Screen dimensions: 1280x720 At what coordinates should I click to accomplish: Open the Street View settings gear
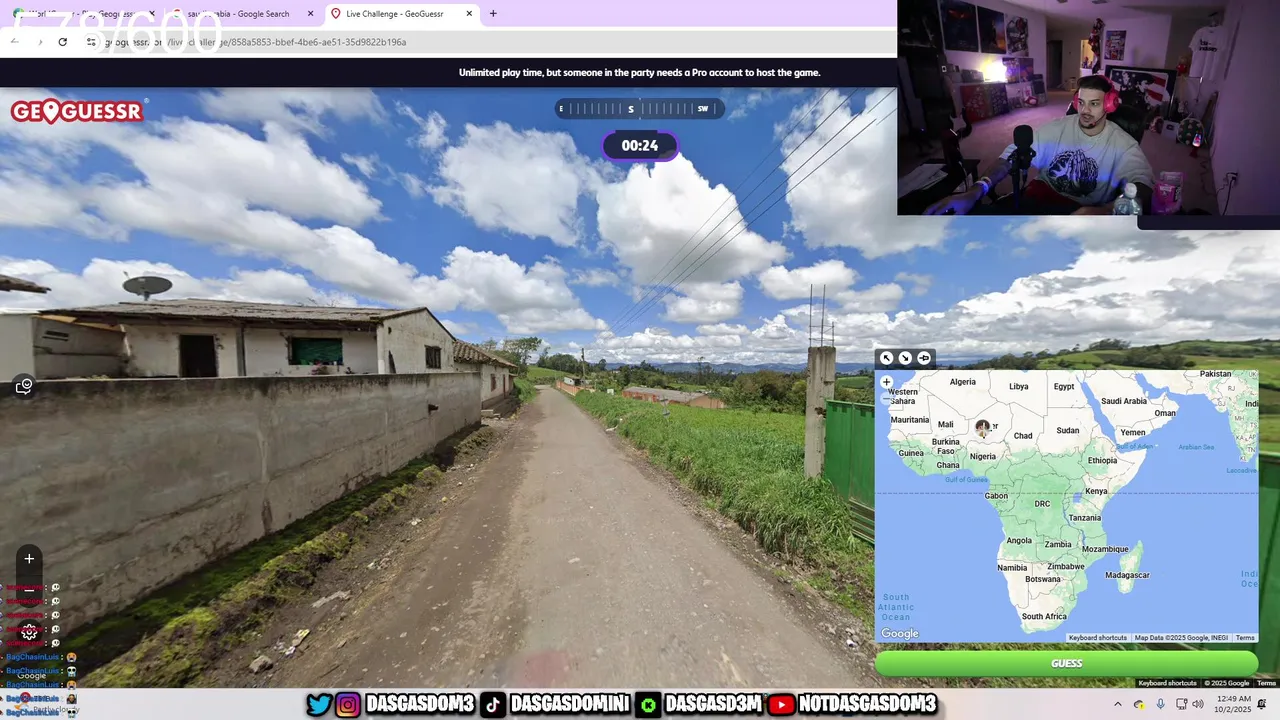click(x=29, y=632)
